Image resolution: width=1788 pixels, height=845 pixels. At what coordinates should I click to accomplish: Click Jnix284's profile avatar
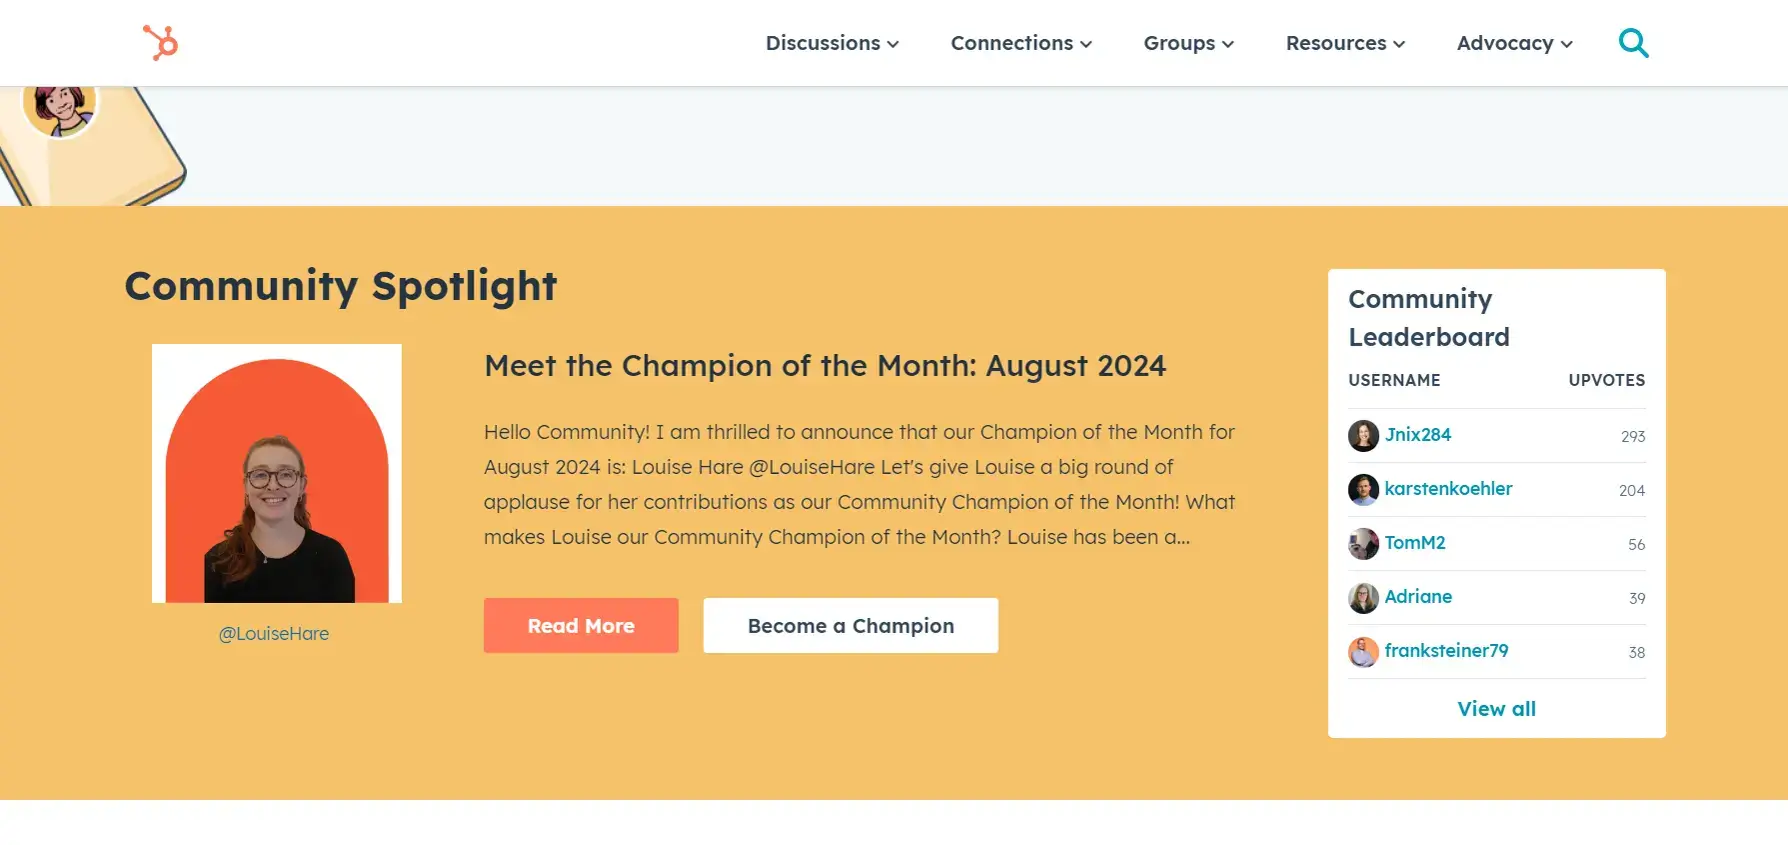pyautogui.click(x=1362, y=435)
